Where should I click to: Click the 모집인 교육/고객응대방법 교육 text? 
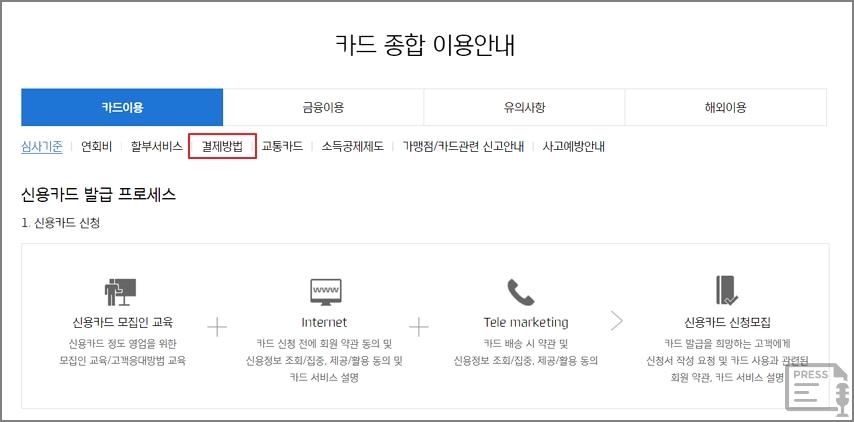123,360
